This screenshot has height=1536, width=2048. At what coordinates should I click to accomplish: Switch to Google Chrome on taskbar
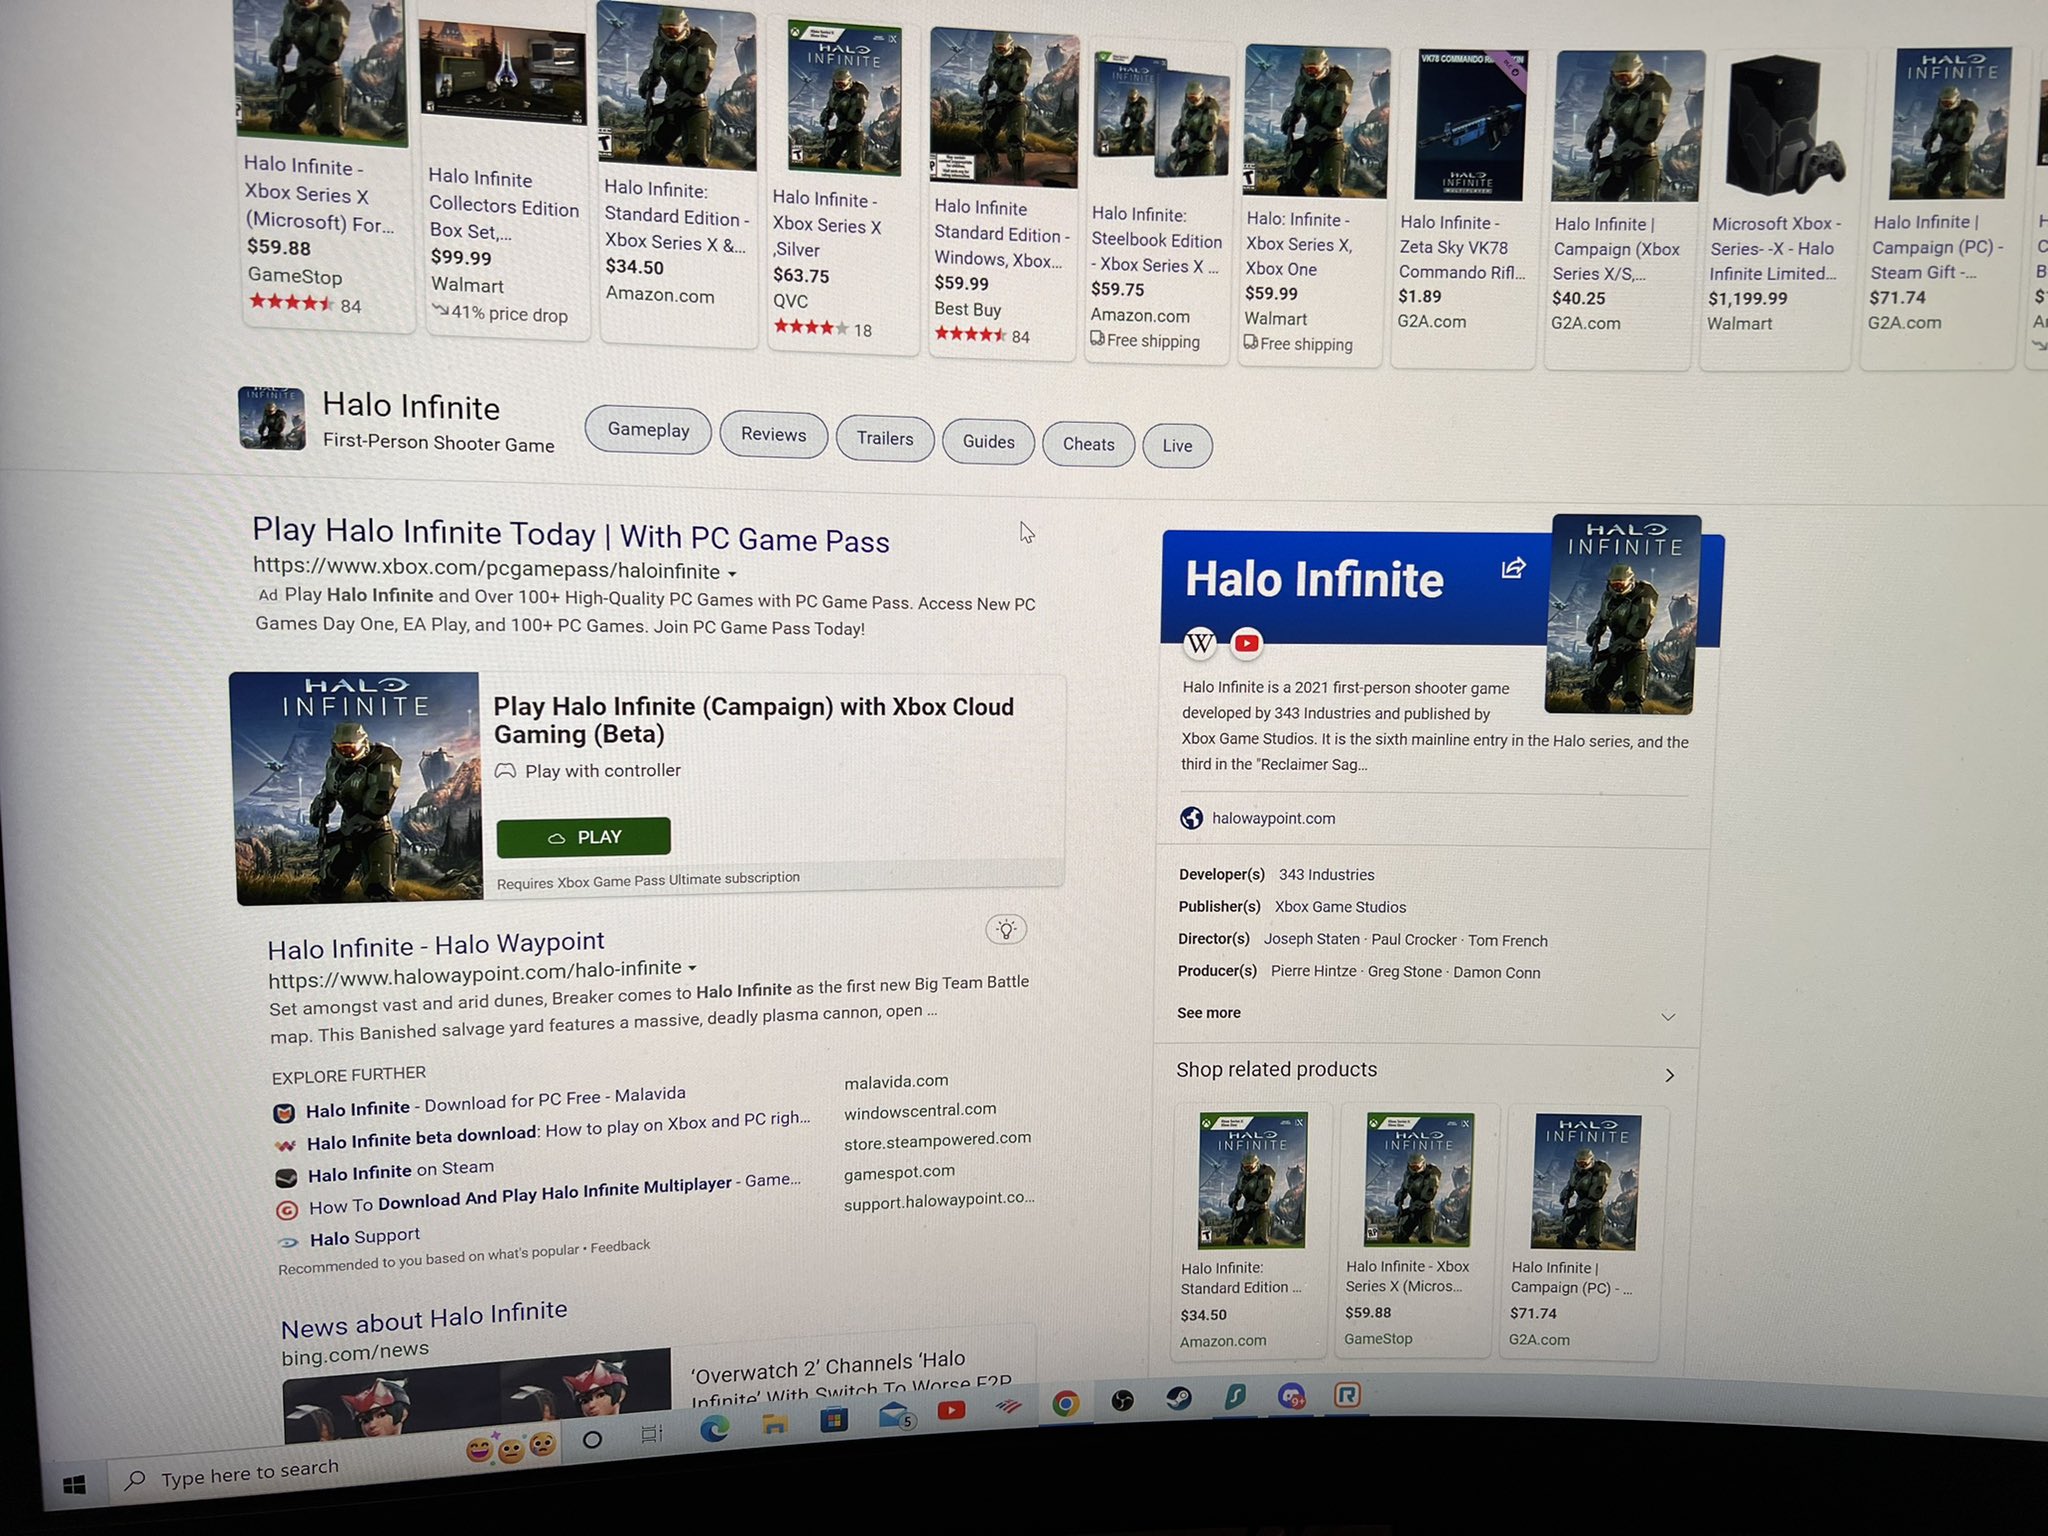[x=1065, y=1404]
